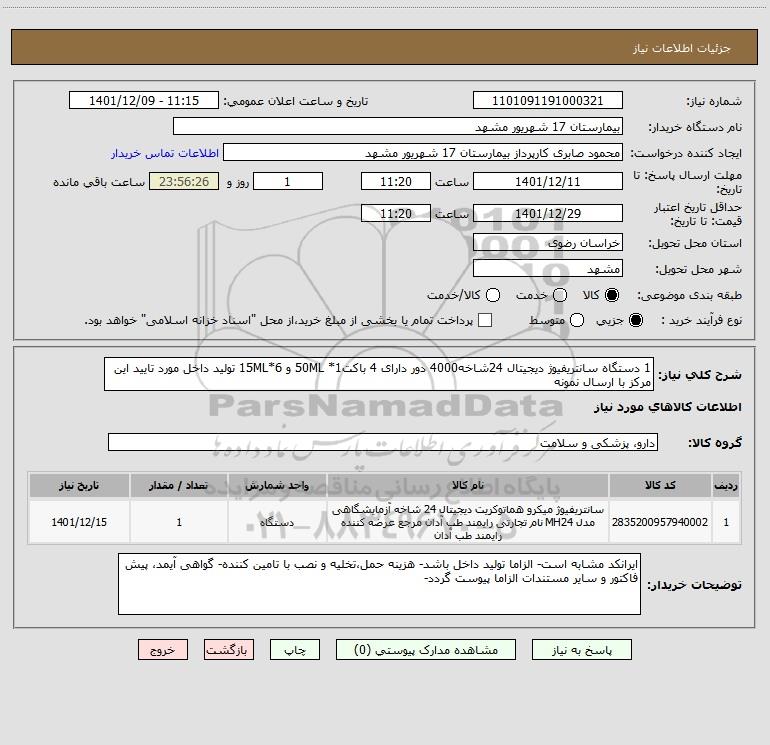Click the پاسخ به نیاز button

(581, 650)
